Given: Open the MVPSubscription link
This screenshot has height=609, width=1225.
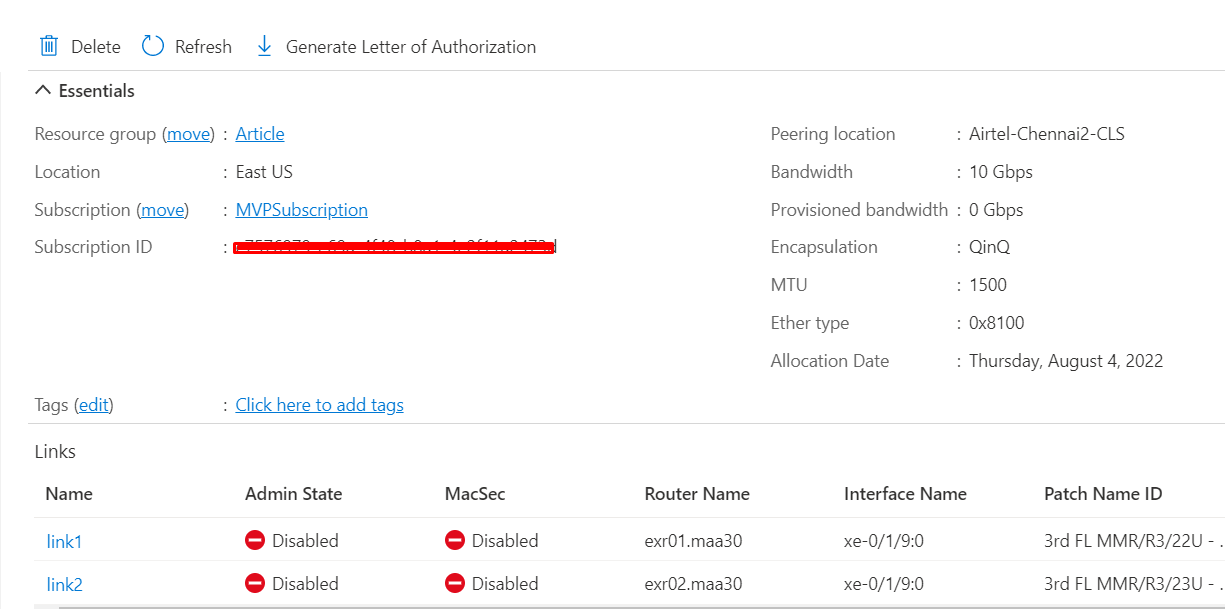Looking at the screenshot, I should 301,210.
